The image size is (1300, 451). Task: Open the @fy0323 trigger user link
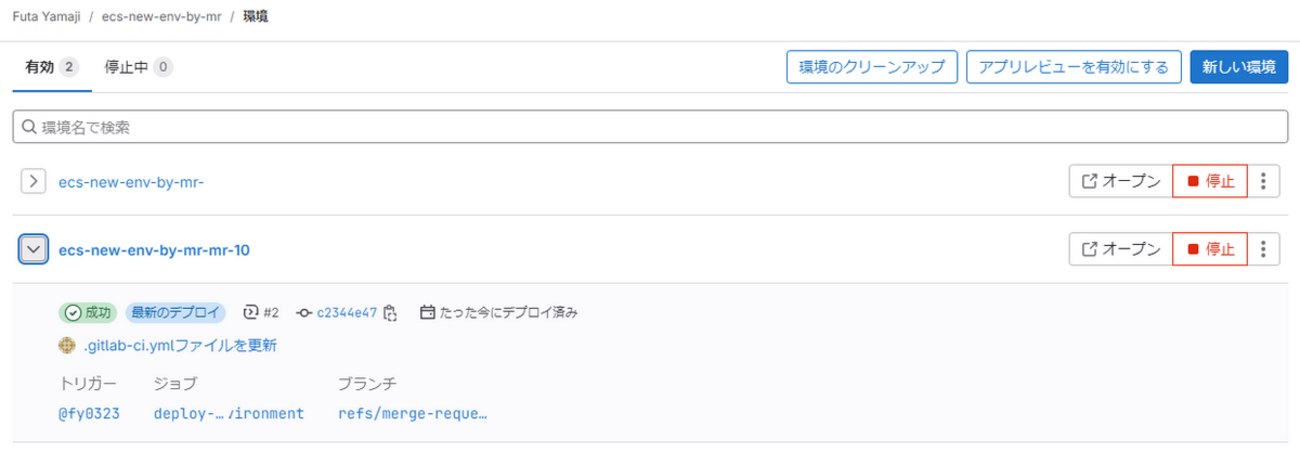(89, 413)
